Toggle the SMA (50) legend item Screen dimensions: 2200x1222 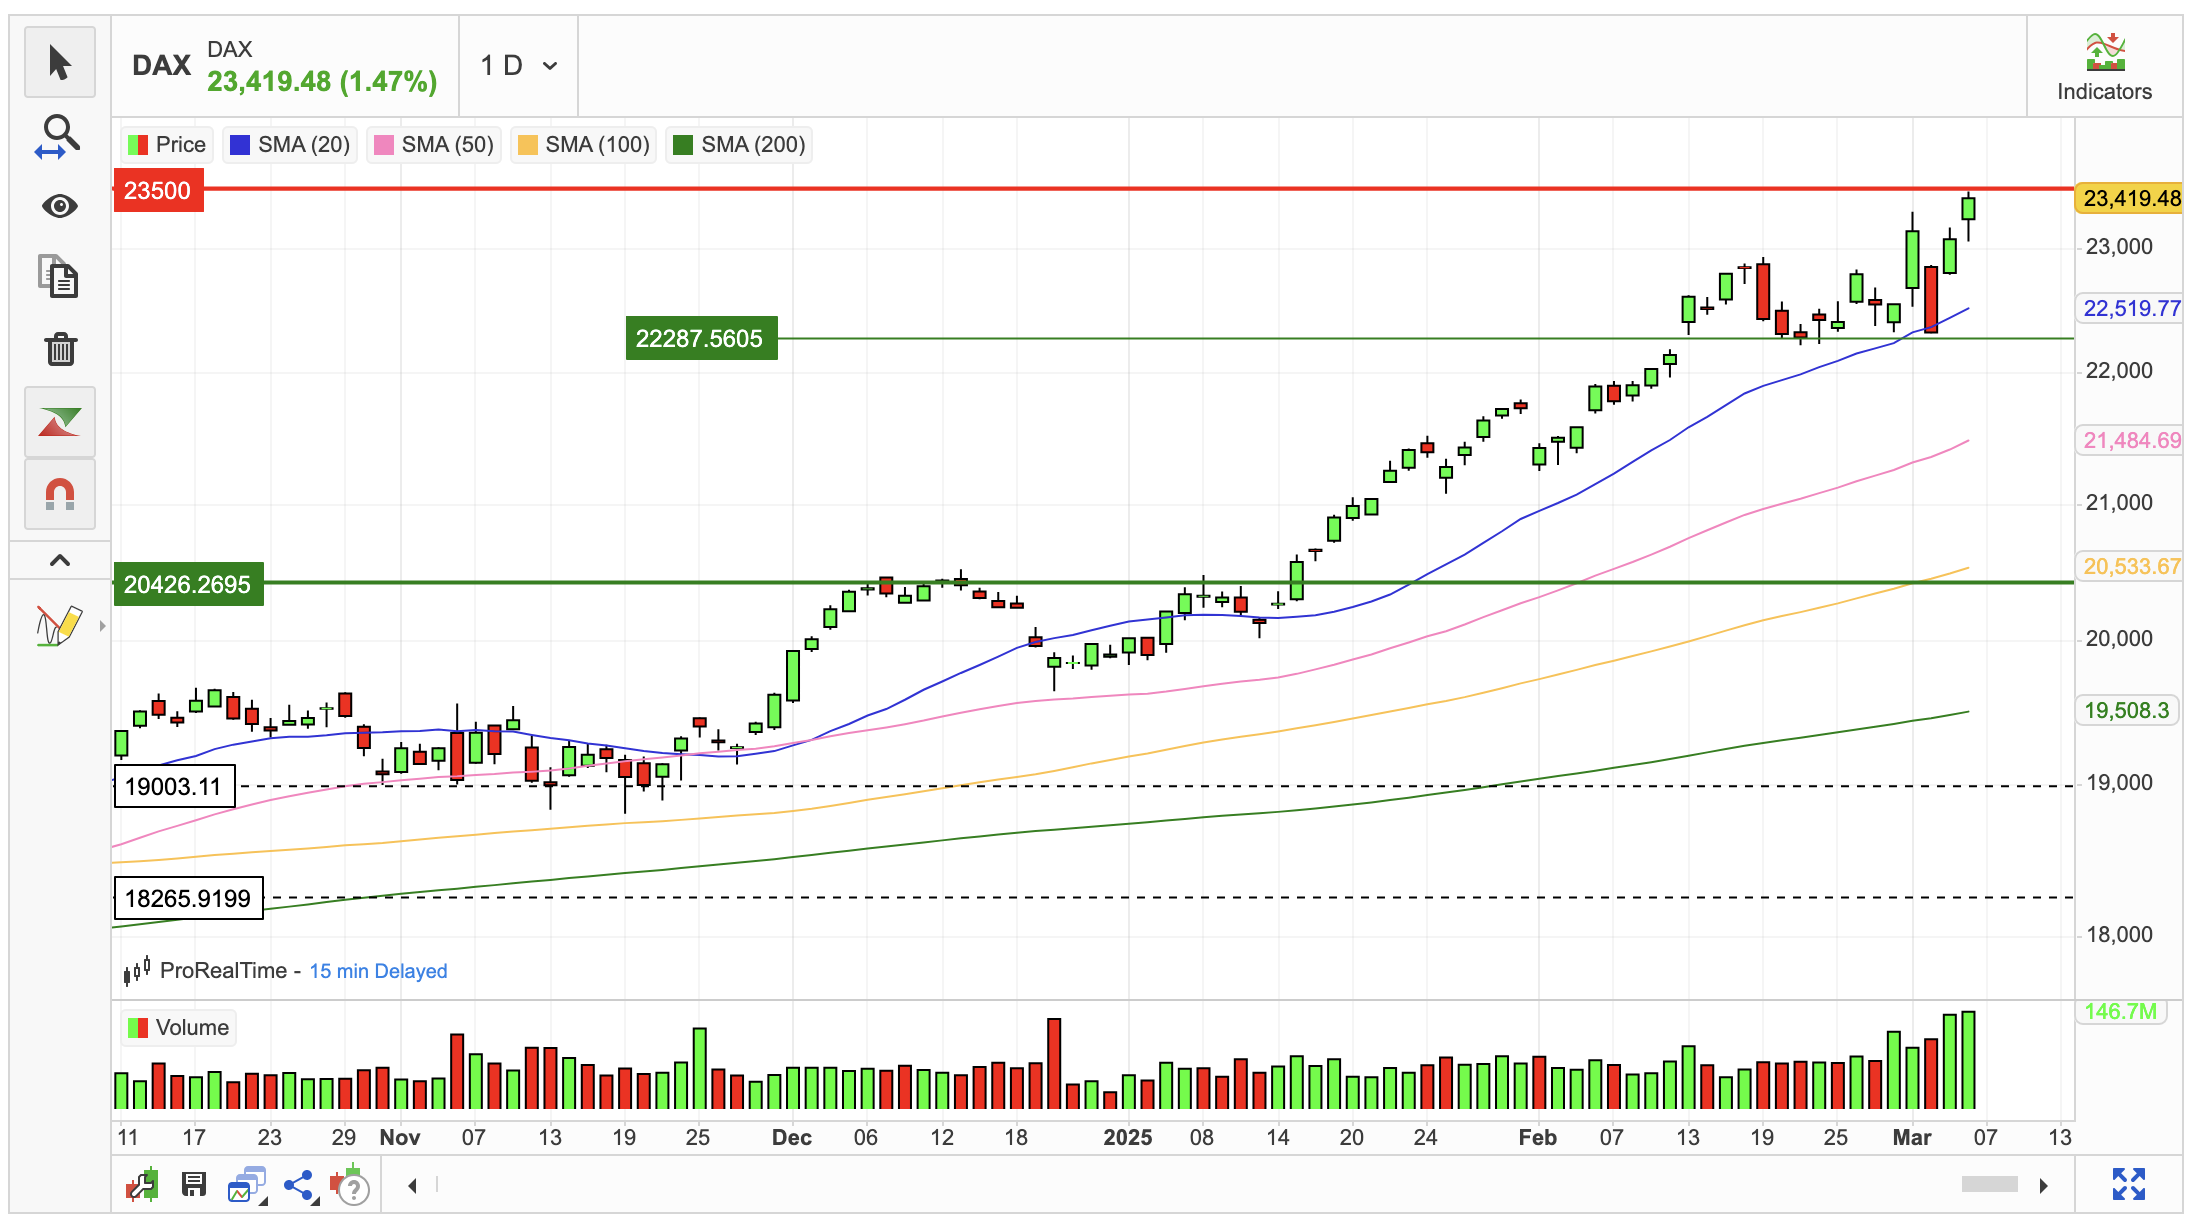[434, 145]
